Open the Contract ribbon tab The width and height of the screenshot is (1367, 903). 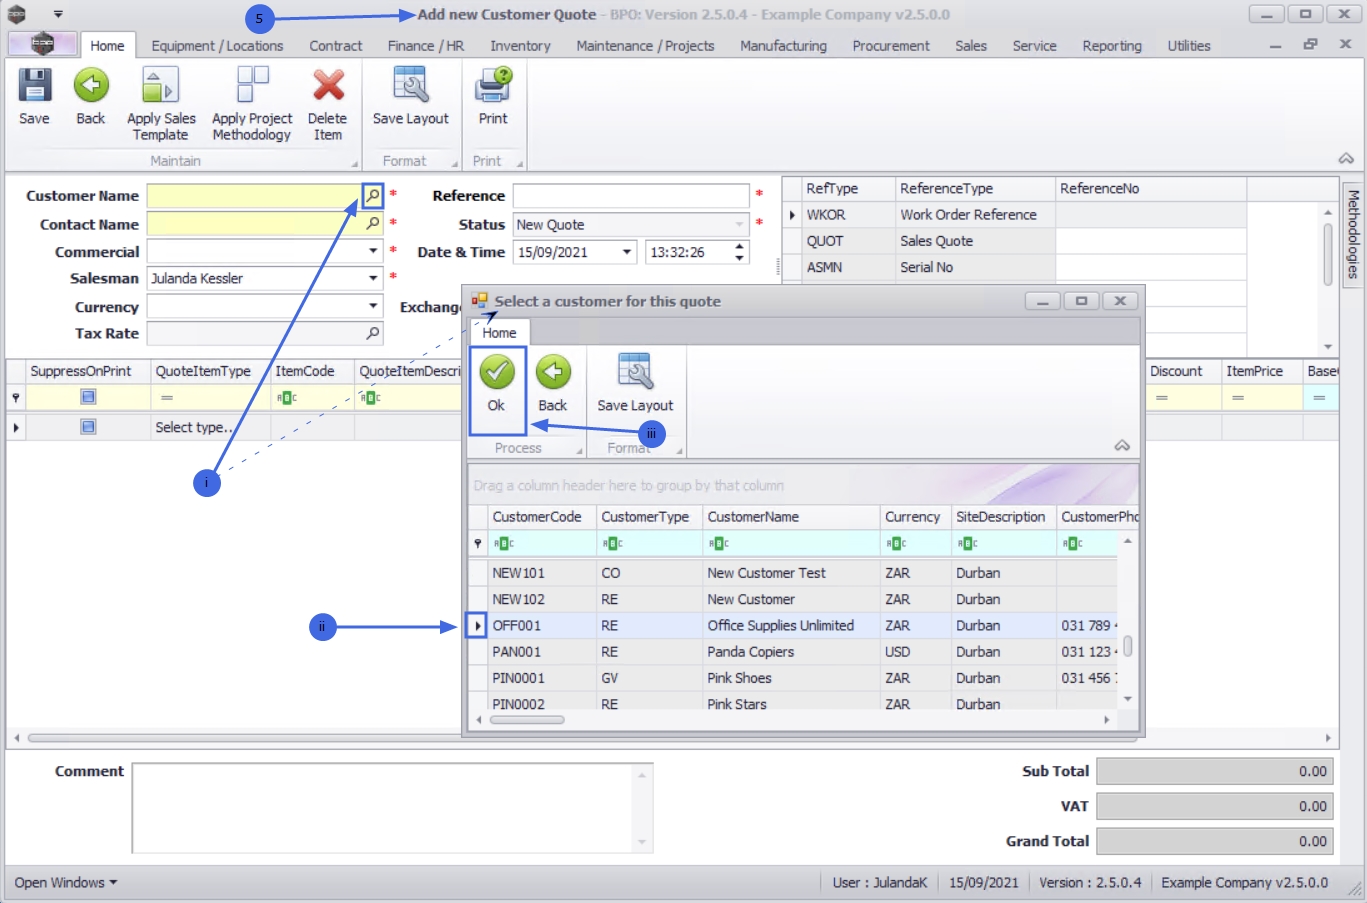pyautogui.click(x=335, y=45)
